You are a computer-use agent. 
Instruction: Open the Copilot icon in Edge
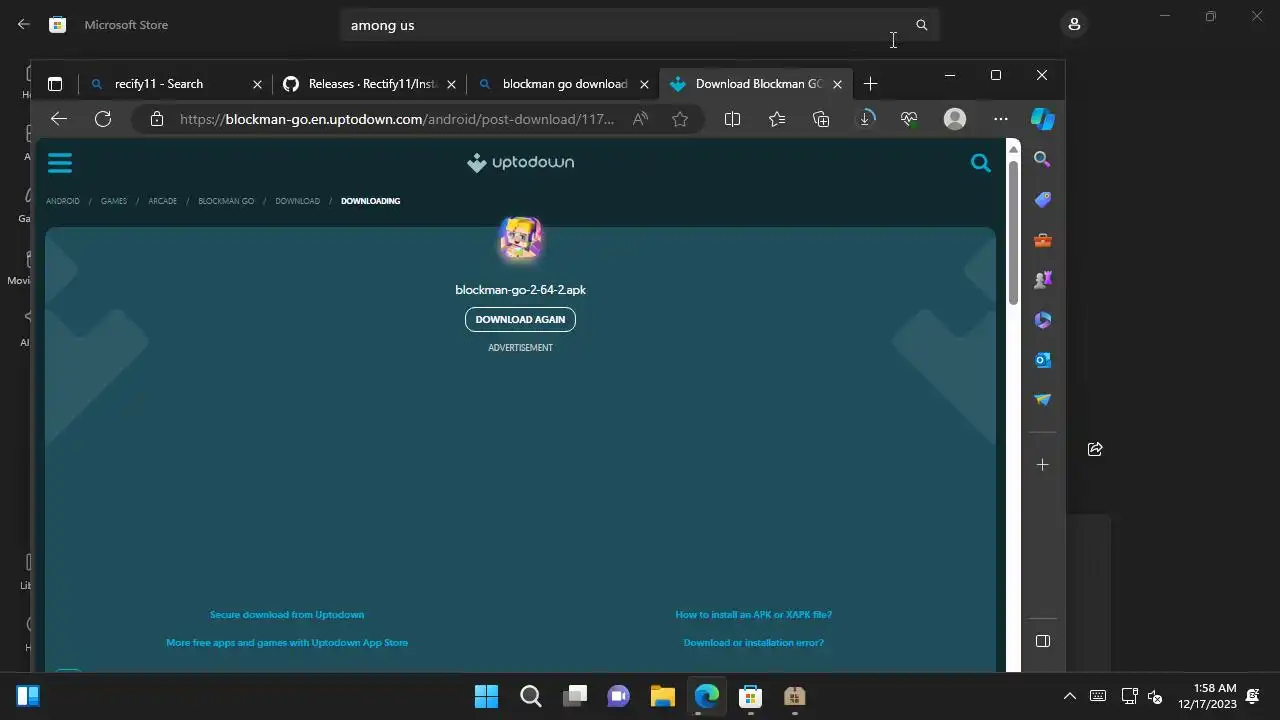[1042, 119]
